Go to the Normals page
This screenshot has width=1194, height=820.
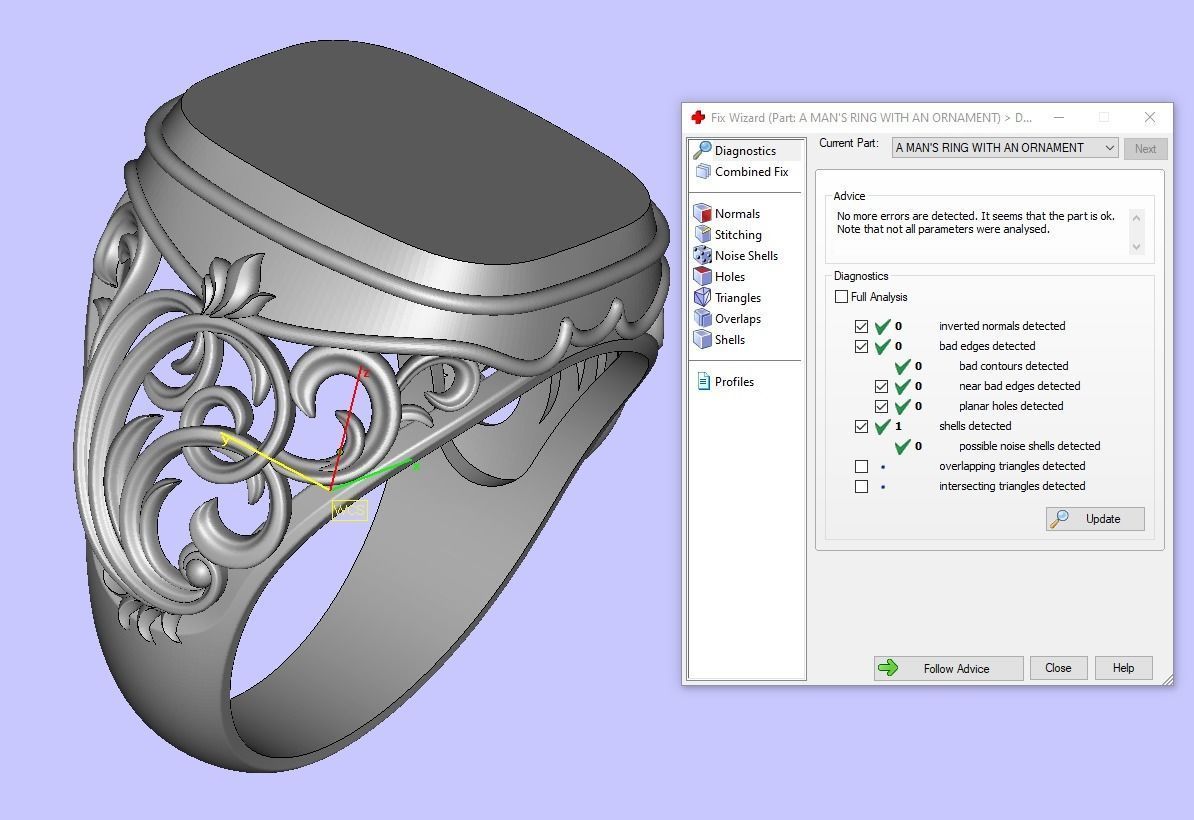[x=737, y=214]
